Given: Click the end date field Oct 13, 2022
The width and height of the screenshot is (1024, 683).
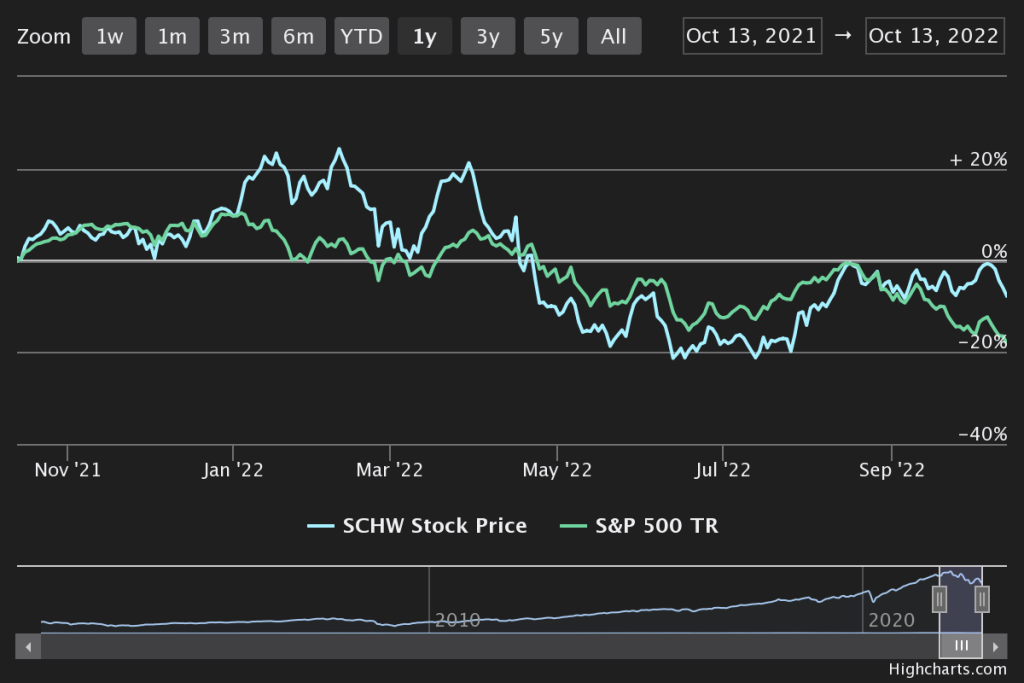Looking at the screenshot, I should click(934, 36).
